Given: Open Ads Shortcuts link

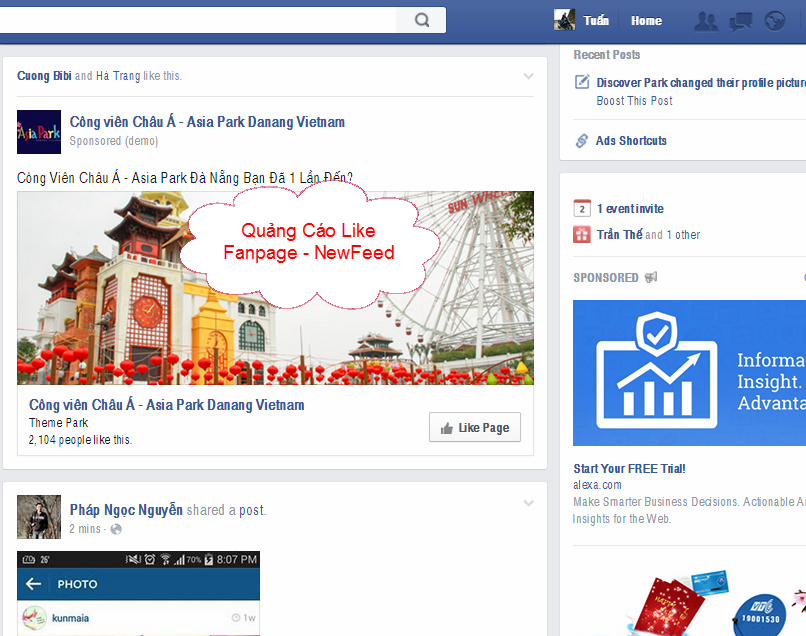Looking at the screenshot, I should coord(631,141).
